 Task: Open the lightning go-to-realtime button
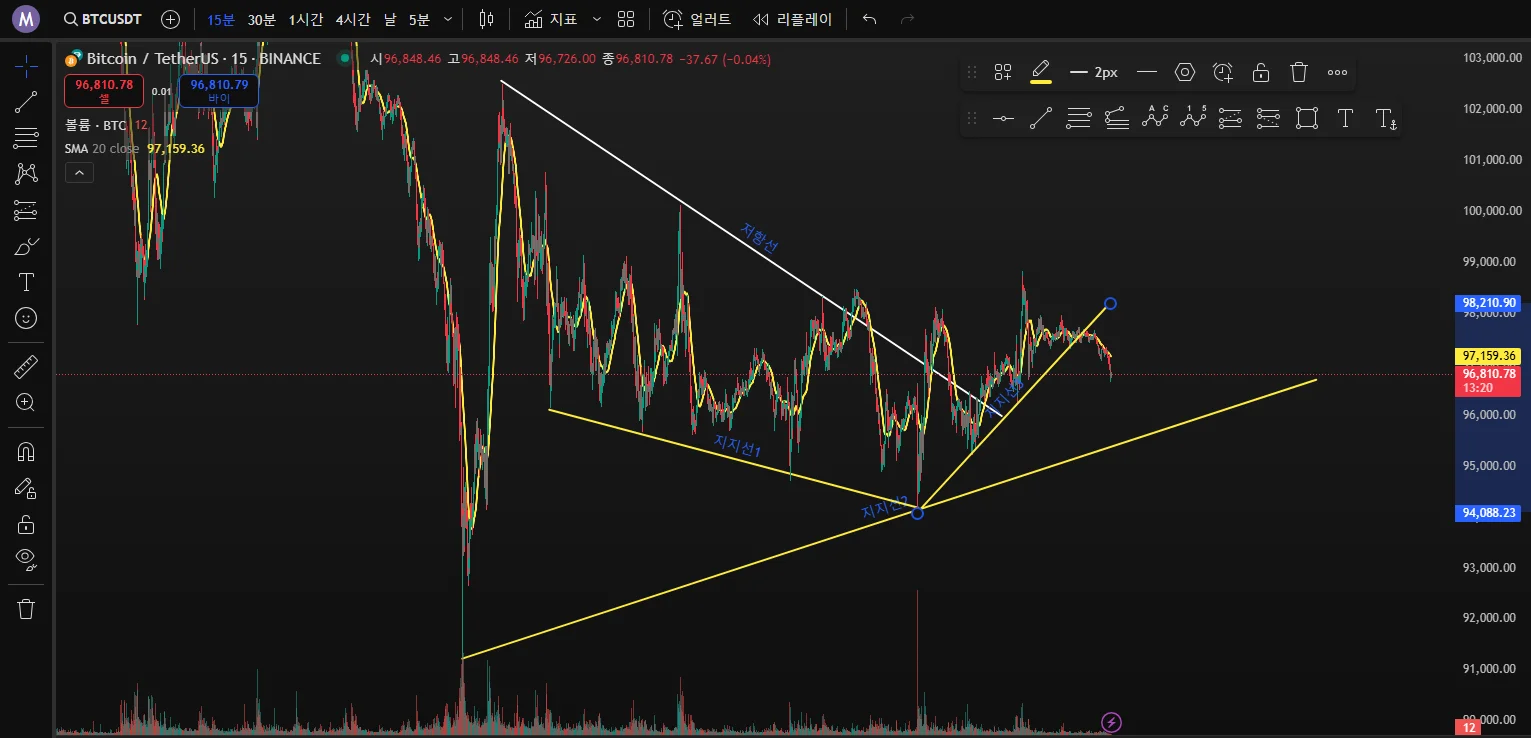point(1111,722)
